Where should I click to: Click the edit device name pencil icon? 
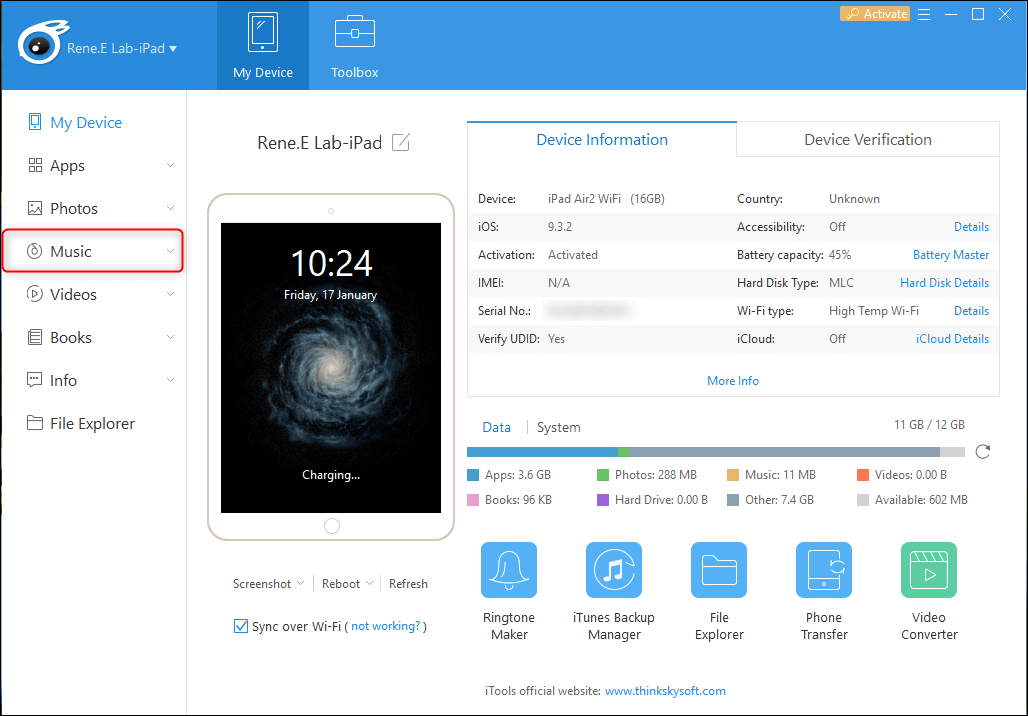401,143
